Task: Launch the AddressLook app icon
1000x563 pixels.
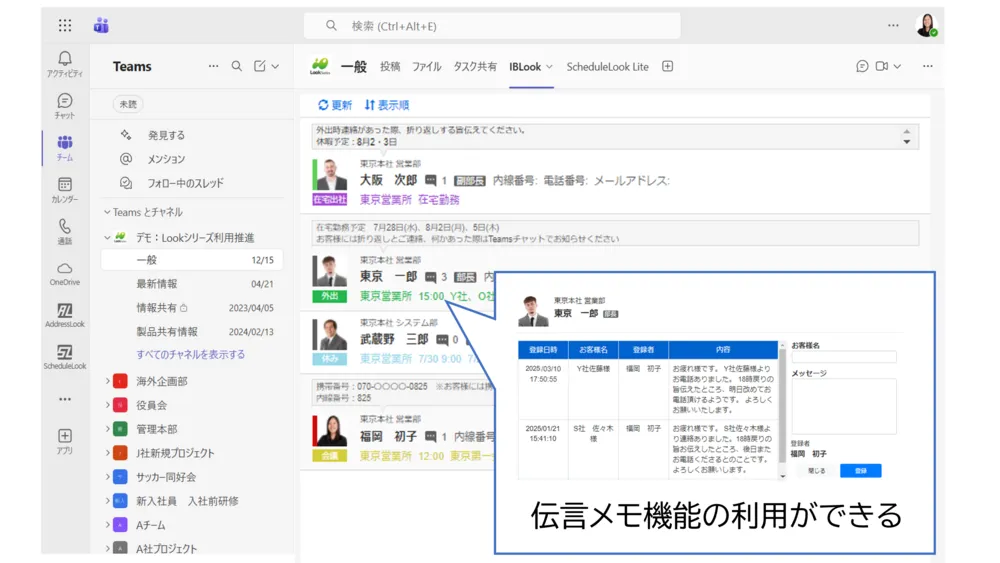Action: [x=64, y=316]
